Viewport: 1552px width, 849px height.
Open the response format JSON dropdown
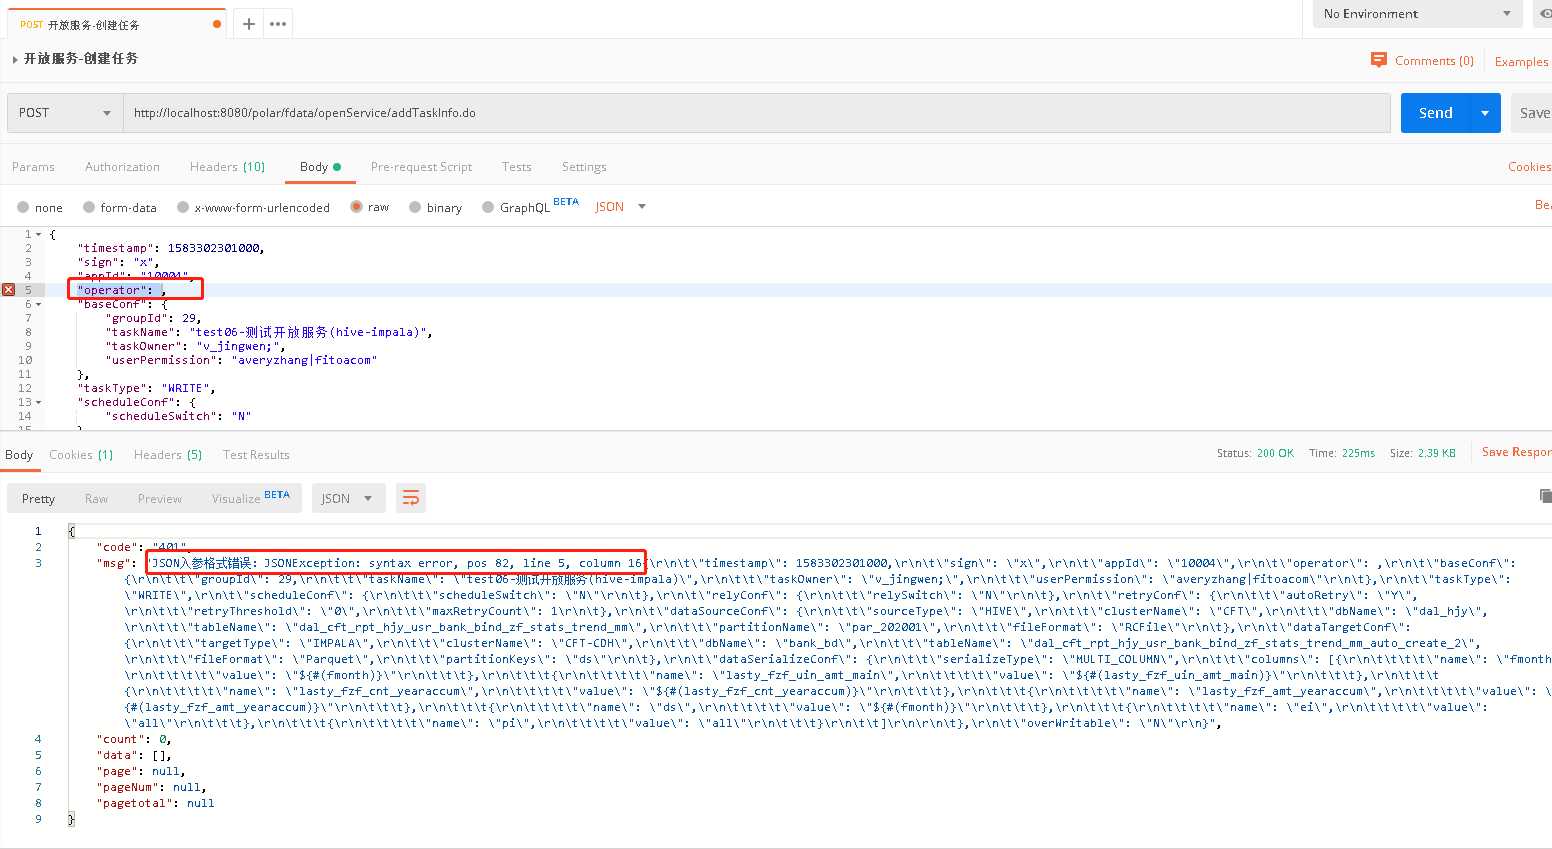pos(349,498)
